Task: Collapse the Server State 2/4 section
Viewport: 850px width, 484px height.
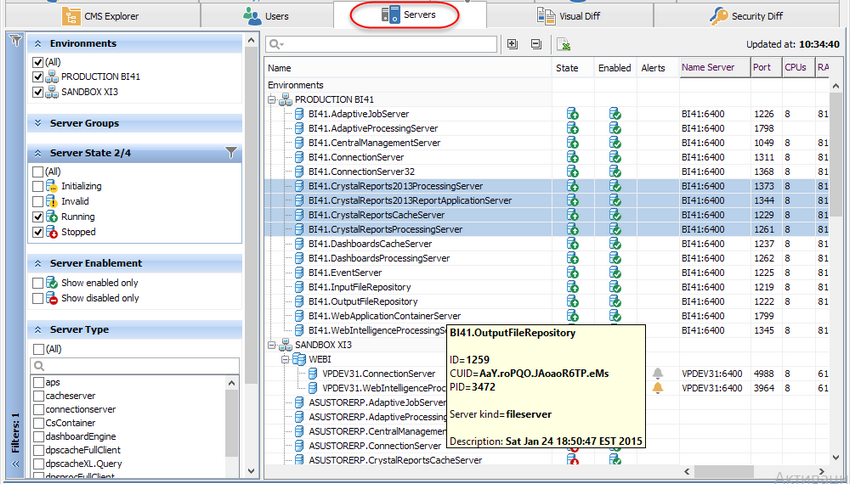Action: 38,153
